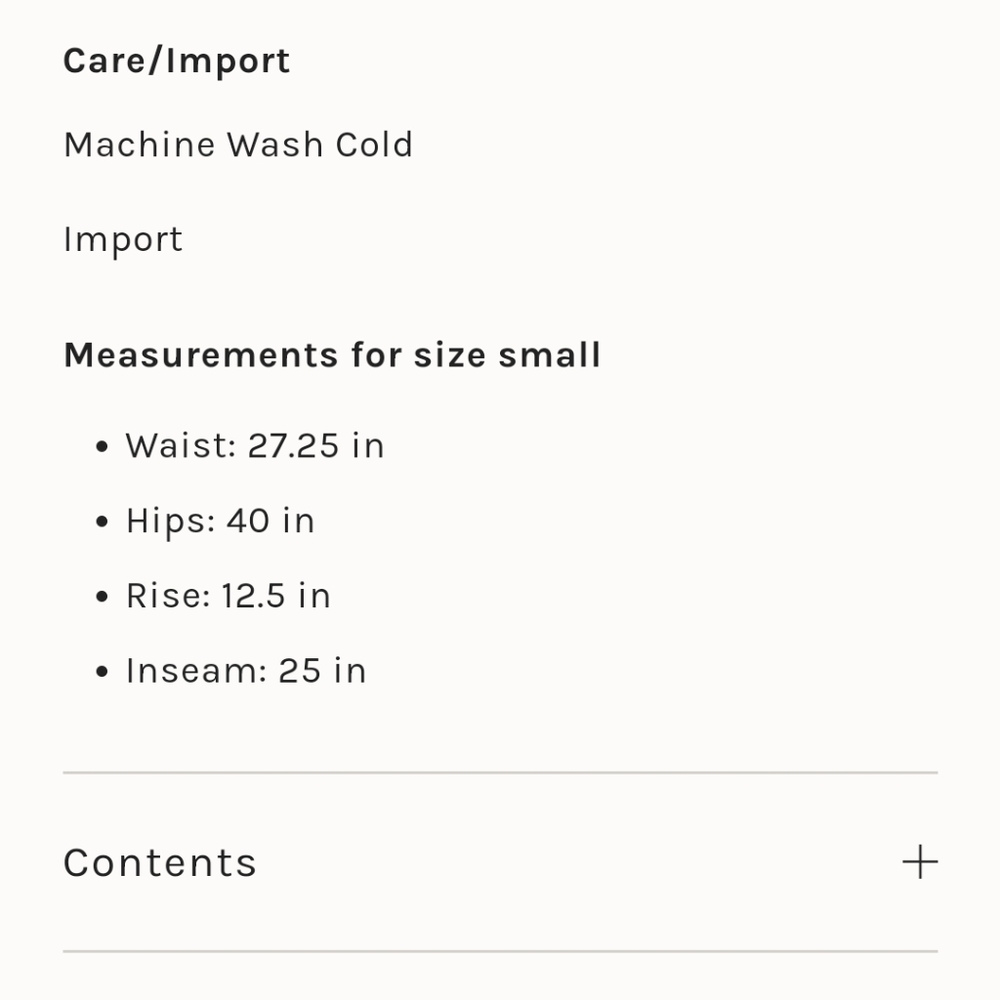
Task: Click the bullet beside Rise measurement
Action: click(x=101, y=597)
